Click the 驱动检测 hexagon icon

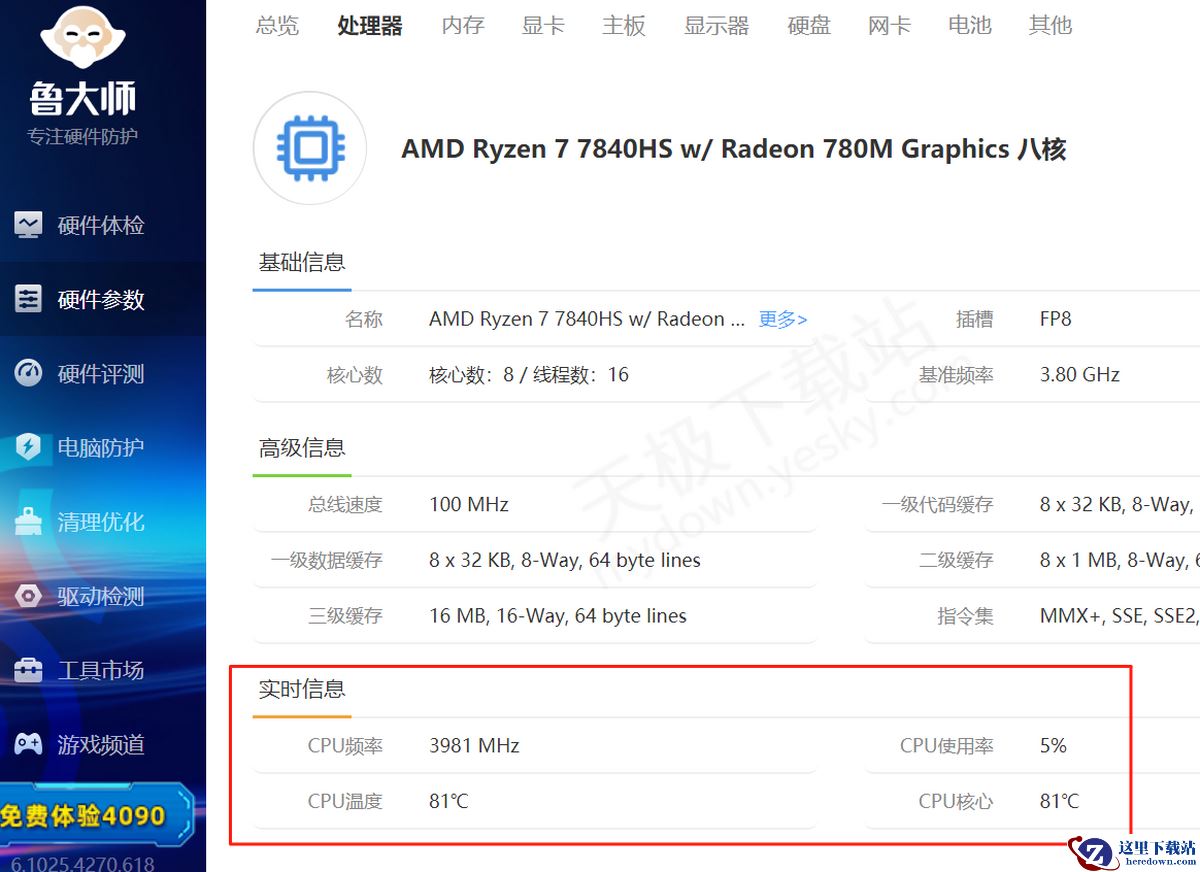[x=28, y=596]
